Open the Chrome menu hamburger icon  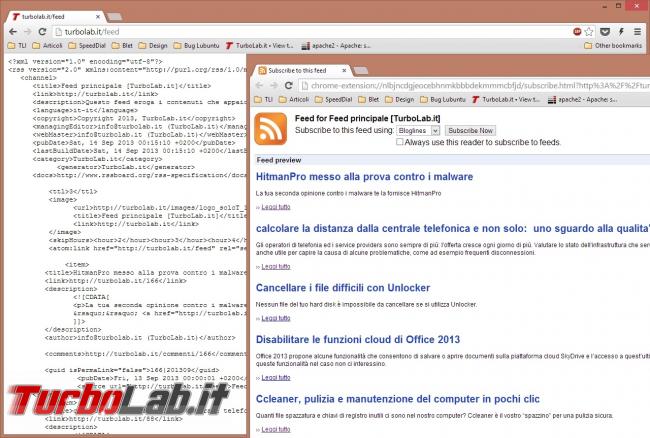coord(638,31)
